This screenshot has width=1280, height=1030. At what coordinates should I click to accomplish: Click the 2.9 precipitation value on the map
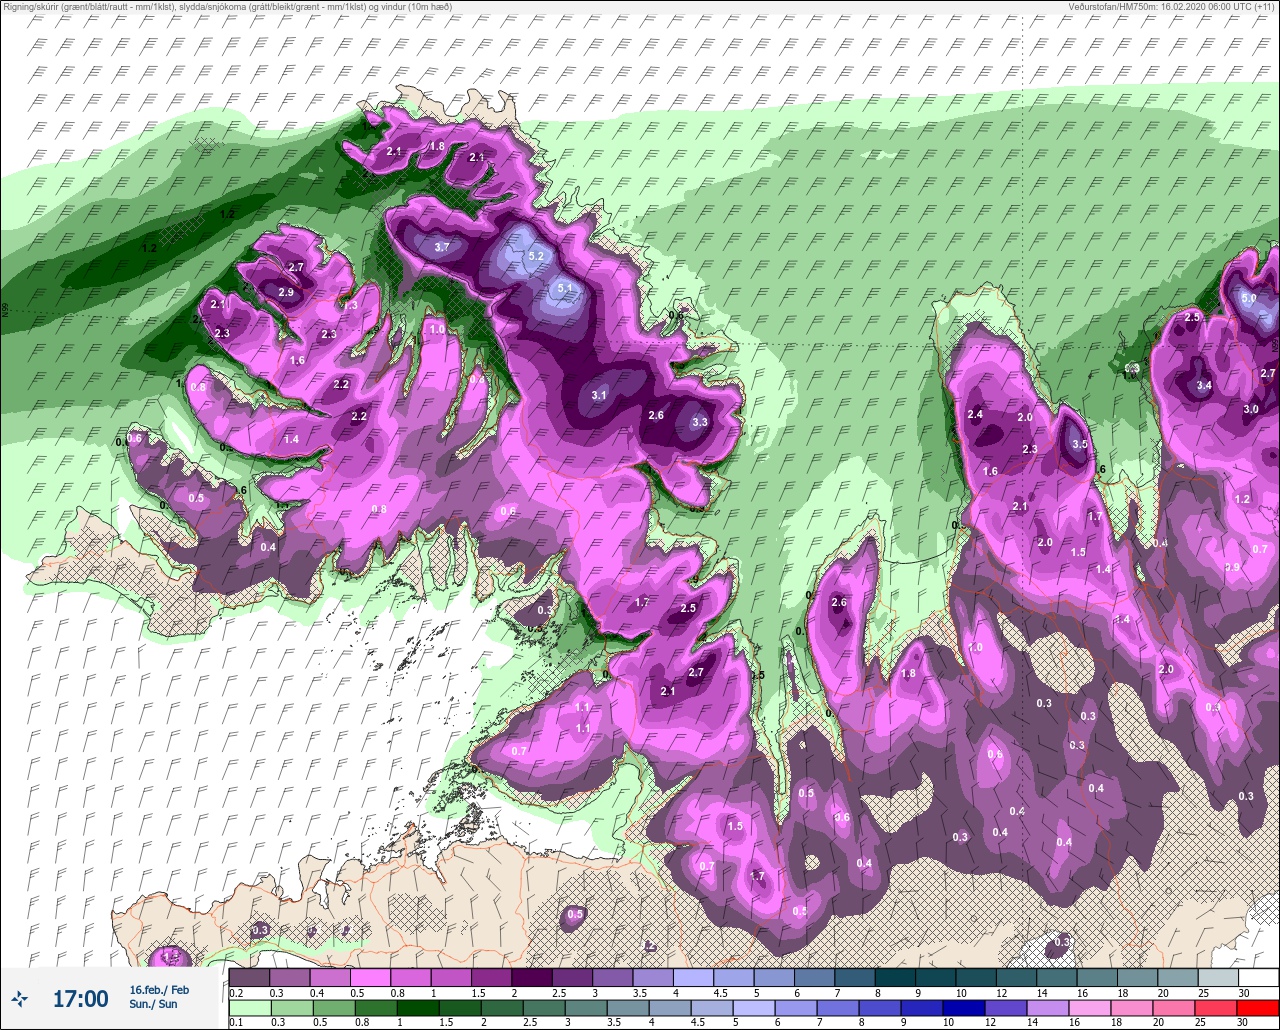pyautogui.click(x=286, y=292)
